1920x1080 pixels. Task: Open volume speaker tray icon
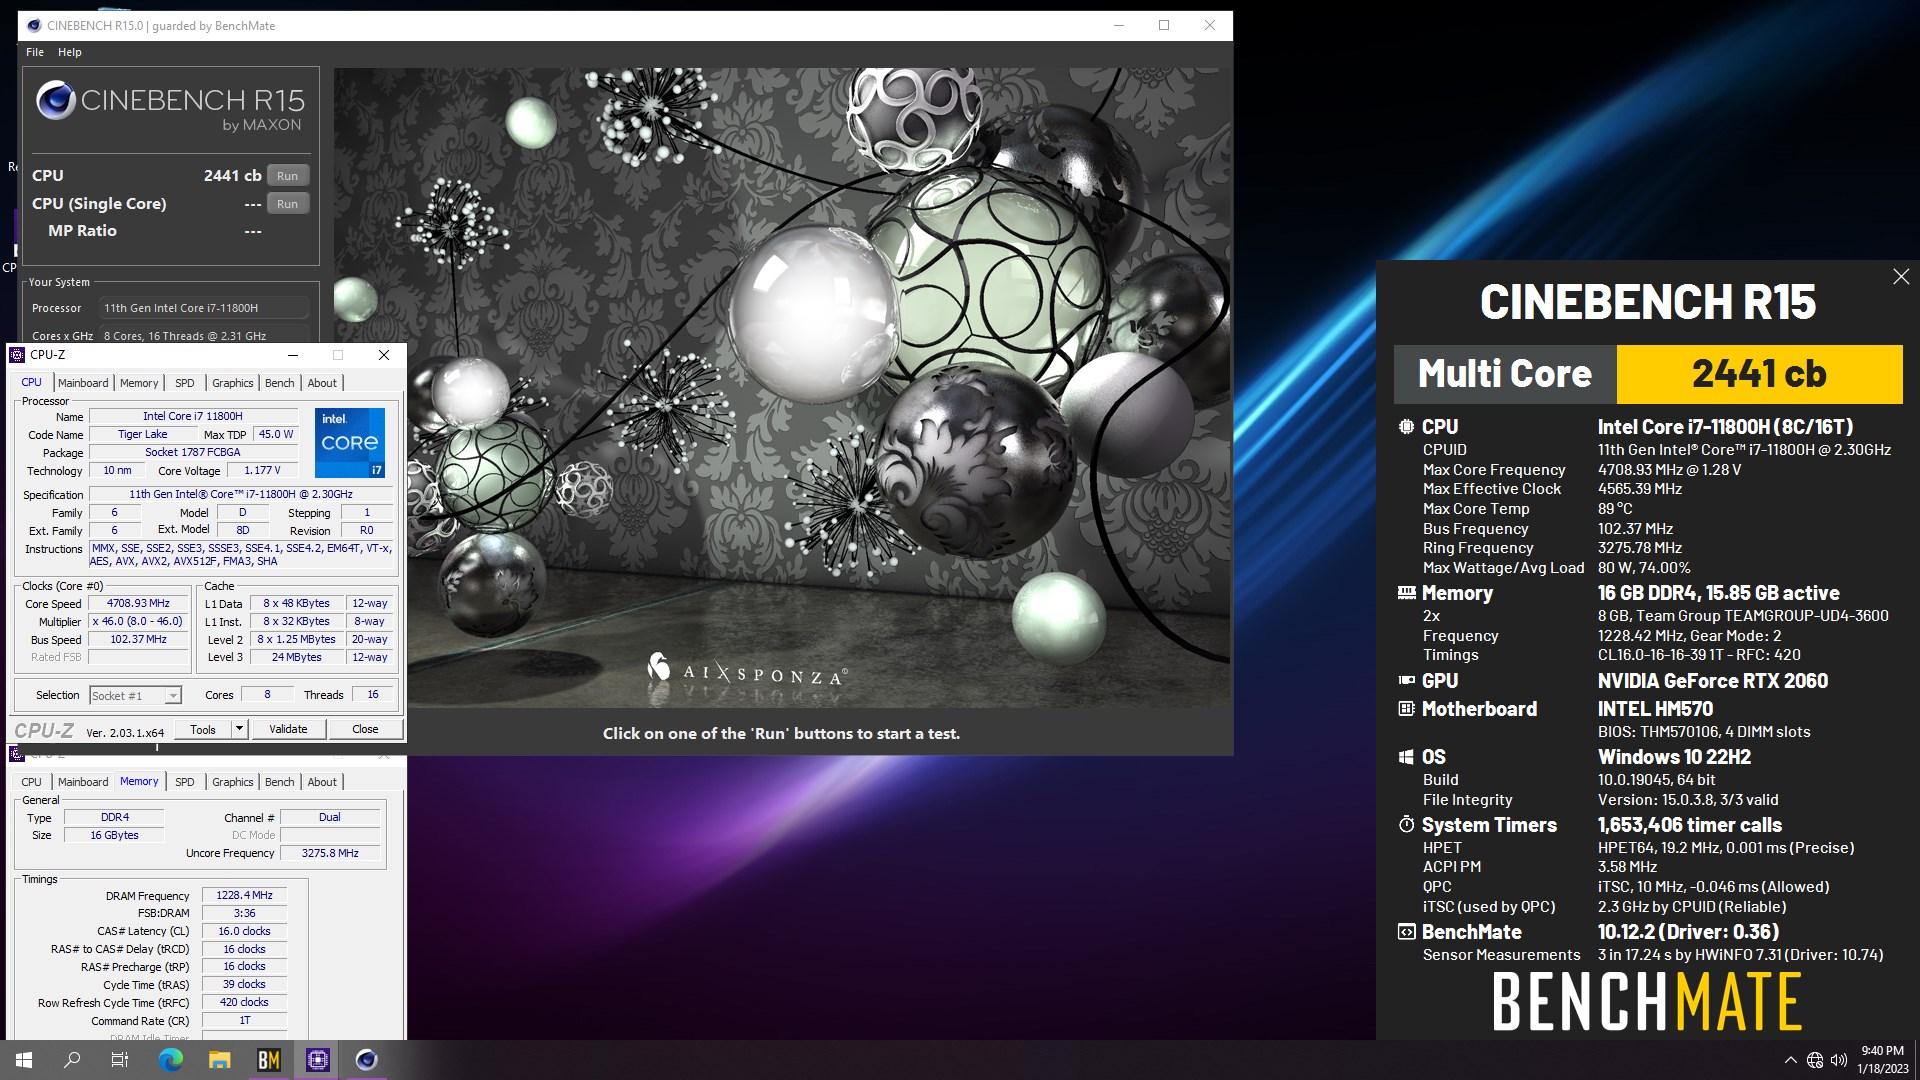[1839, 1060]
